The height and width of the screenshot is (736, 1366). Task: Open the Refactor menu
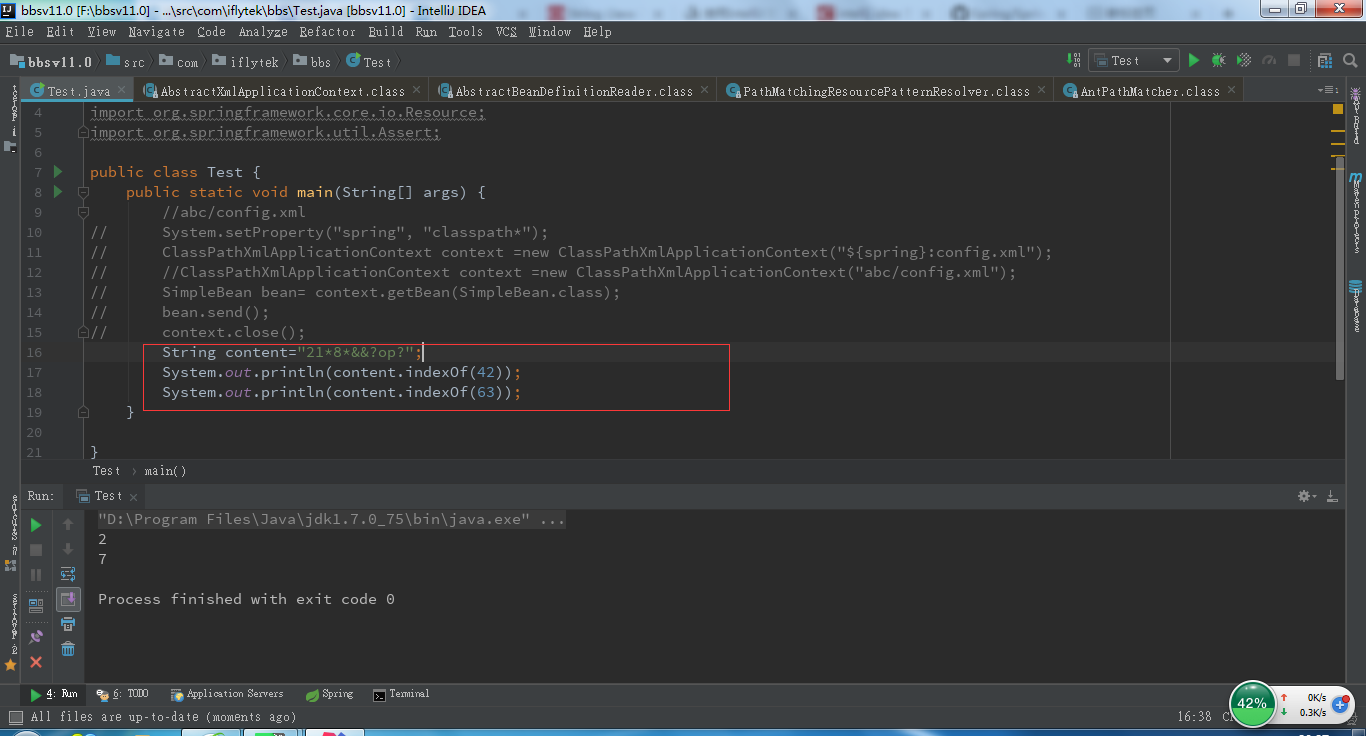pos(327,32)
